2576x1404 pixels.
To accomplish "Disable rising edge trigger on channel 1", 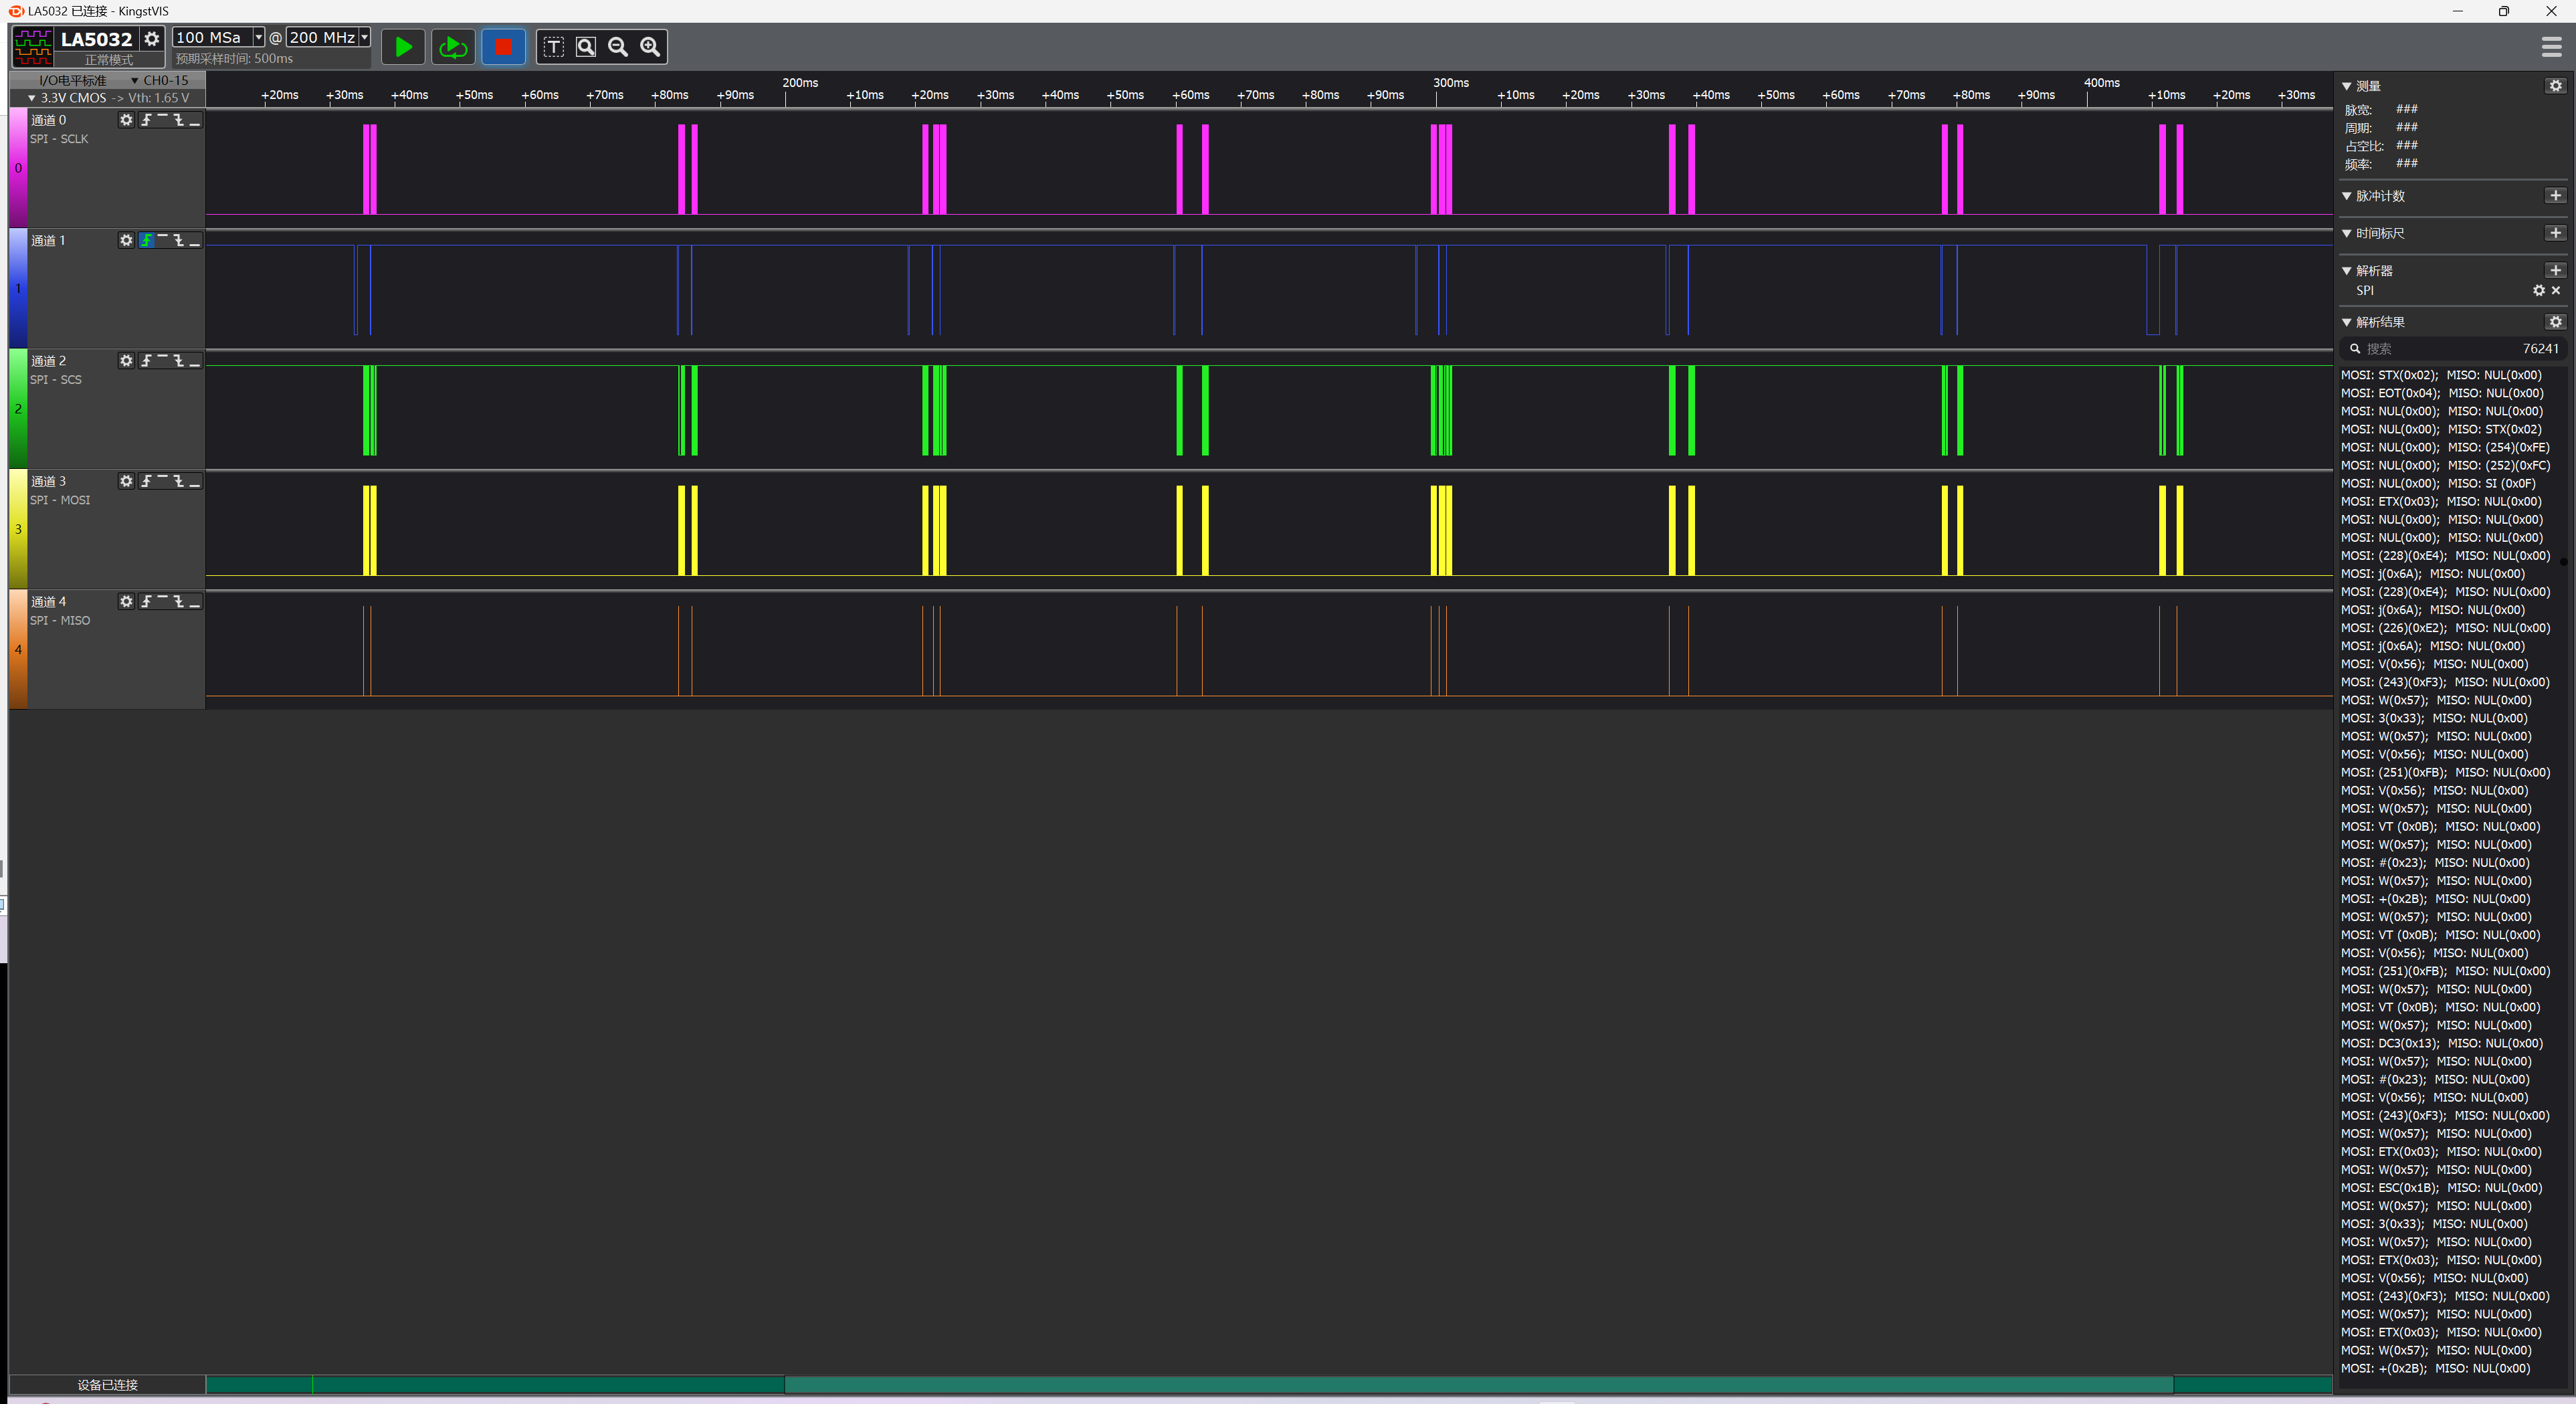I will pyautogui.click(x=146, y=240).
